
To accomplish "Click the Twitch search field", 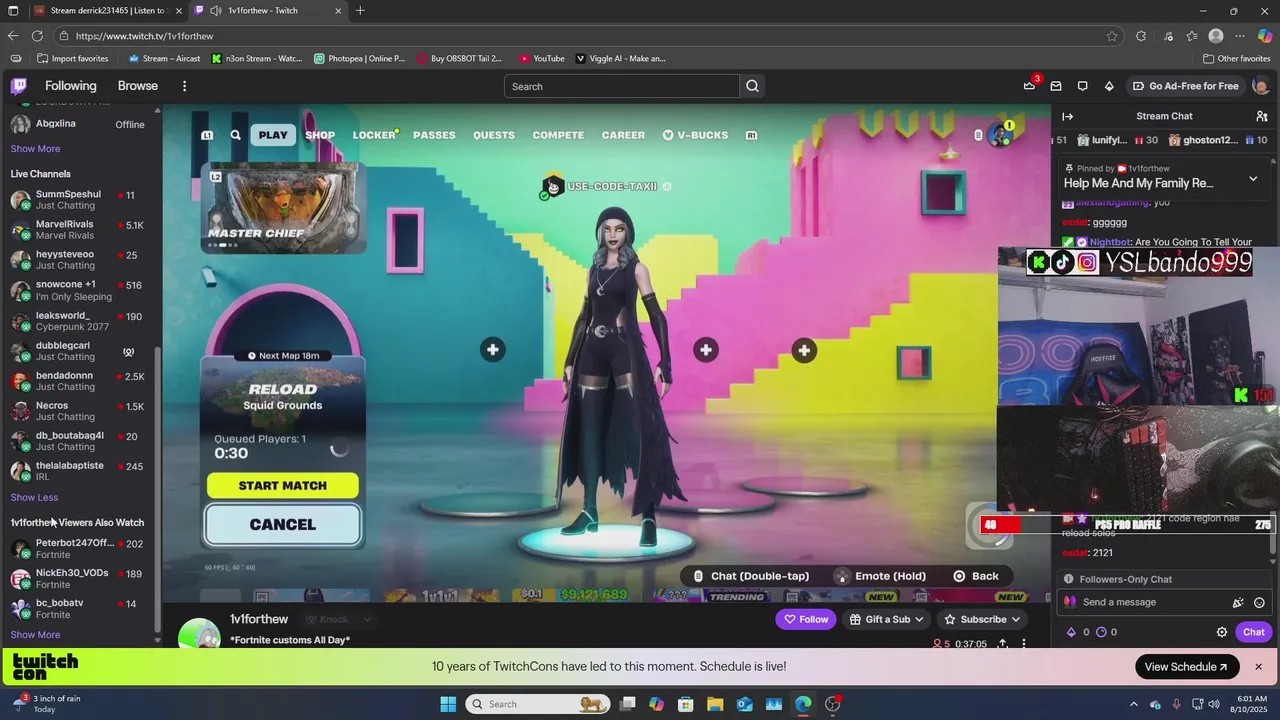I will (621, 86).
